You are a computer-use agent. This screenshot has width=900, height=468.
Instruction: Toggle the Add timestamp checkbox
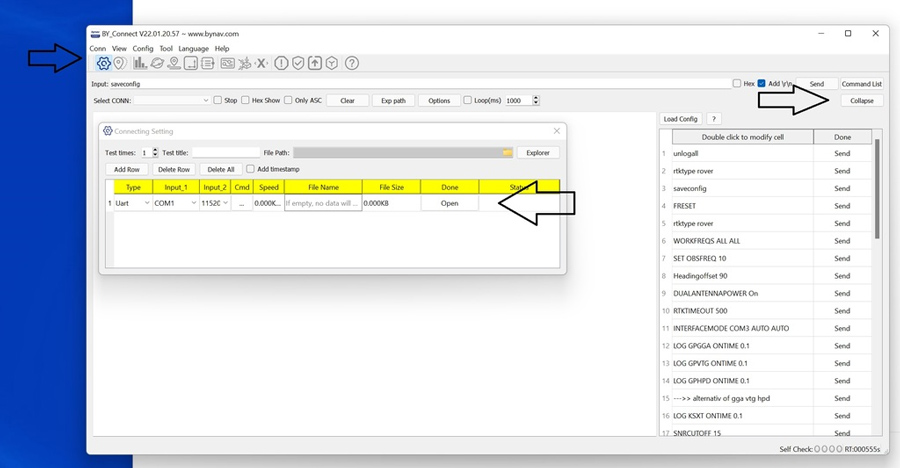coord(251,170)
